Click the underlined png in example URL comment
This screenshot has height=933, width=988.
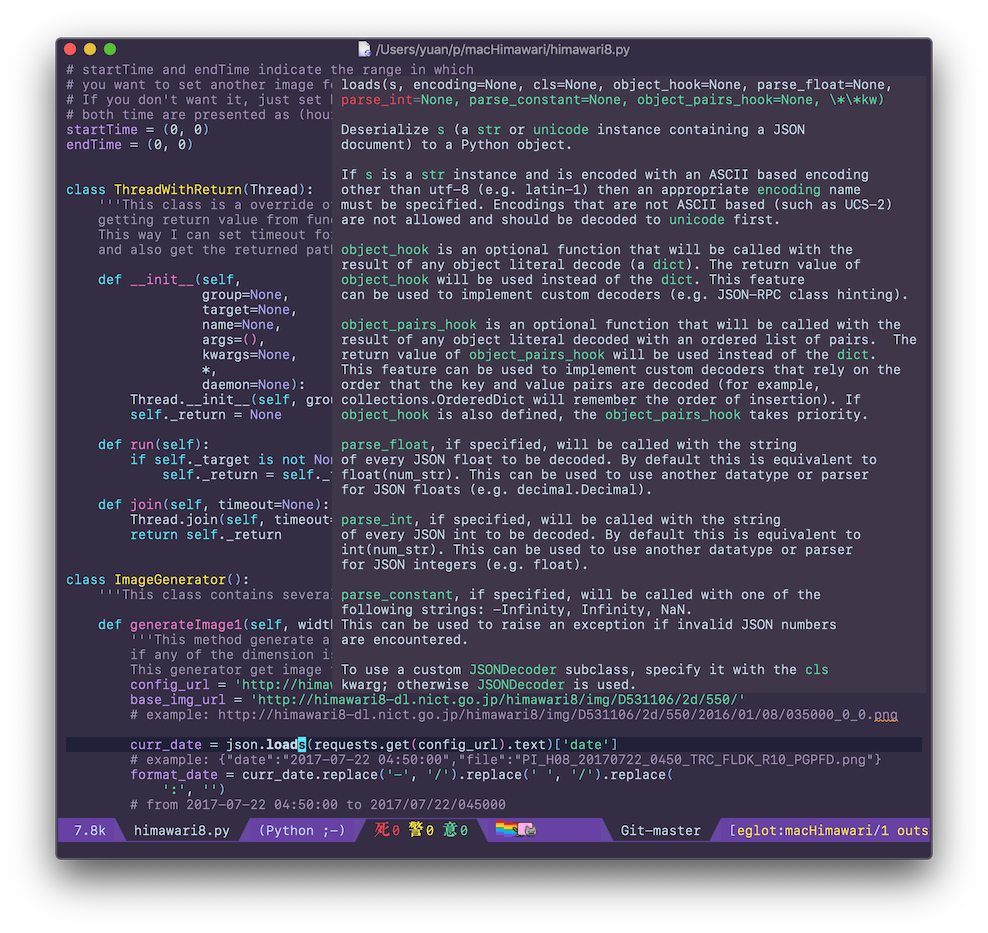[885, 715]
